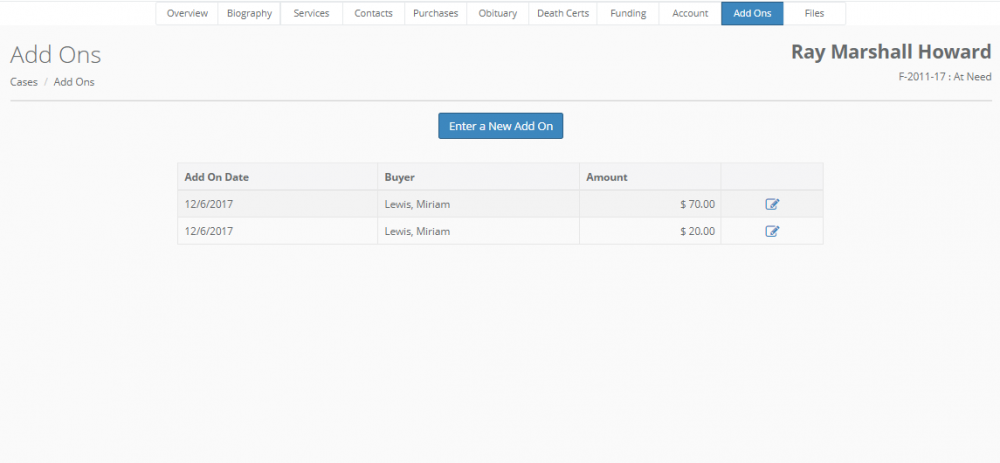This screenshot has width=1000, height=463.
Task: Switch to the Biography tab
Action: click(249, 13)
